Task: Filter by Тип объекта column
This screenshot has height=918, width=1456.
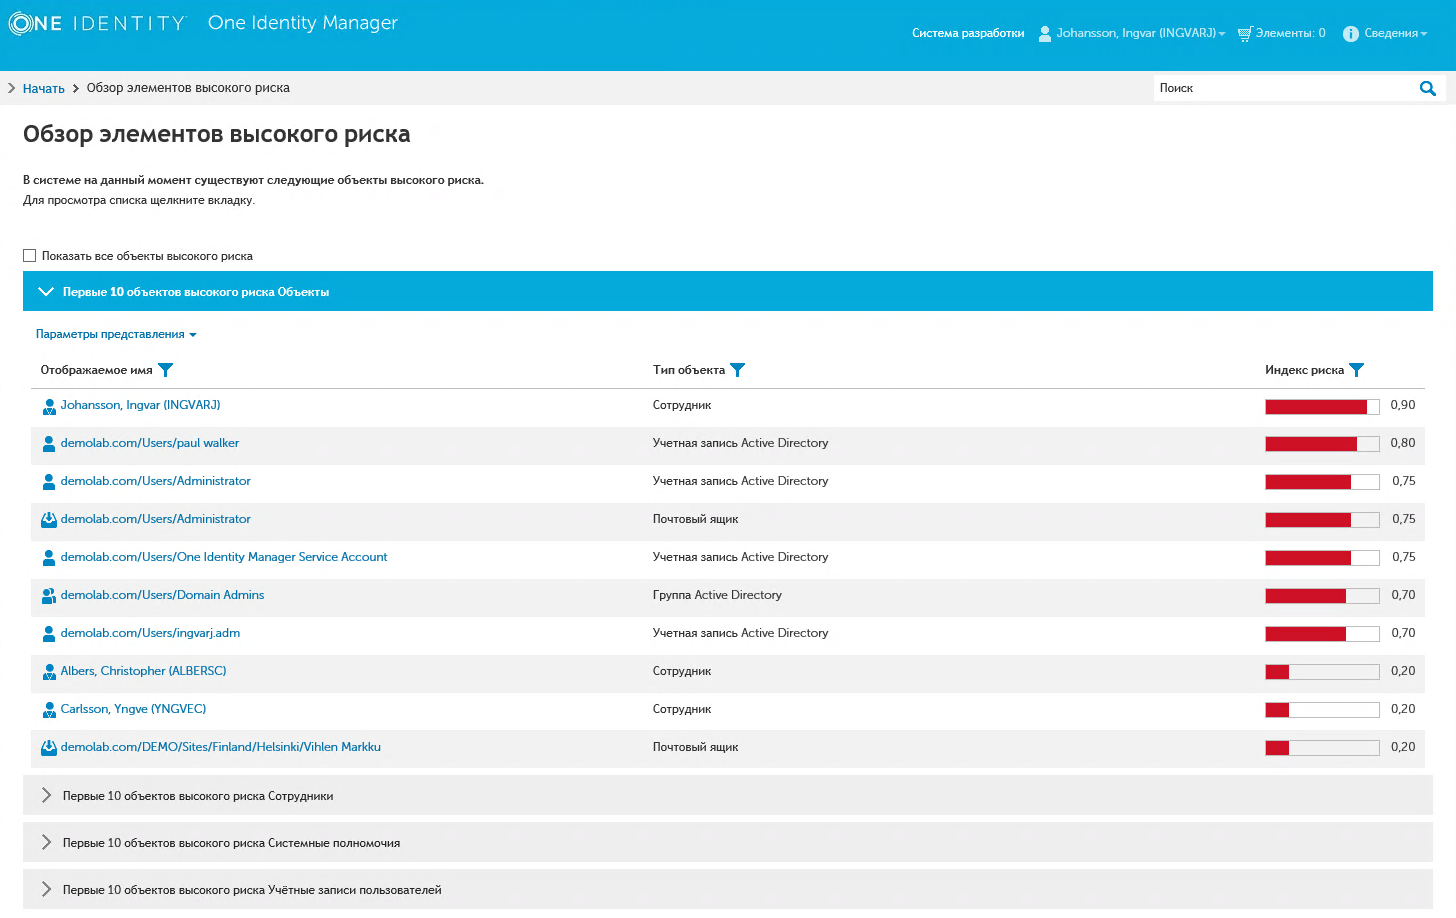Action: coord(738,370)
